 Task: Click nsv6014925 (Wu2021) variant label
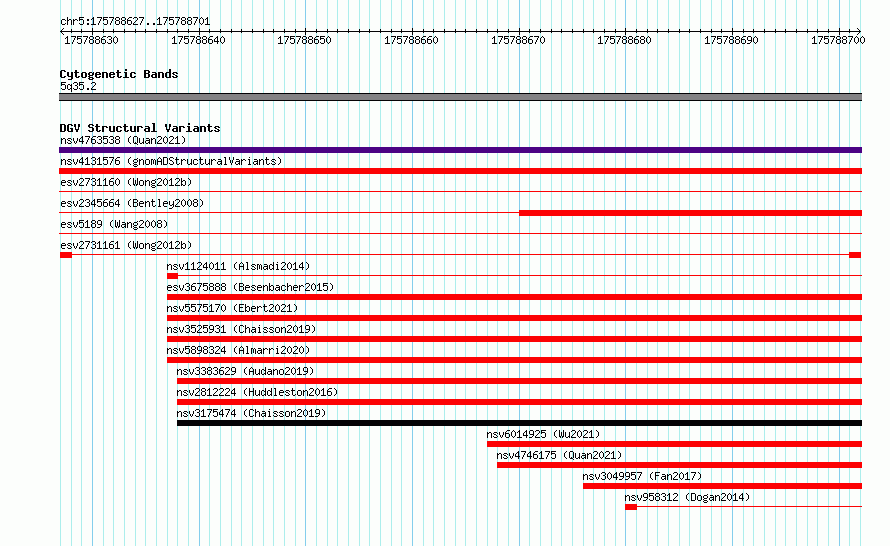[543, 434]
